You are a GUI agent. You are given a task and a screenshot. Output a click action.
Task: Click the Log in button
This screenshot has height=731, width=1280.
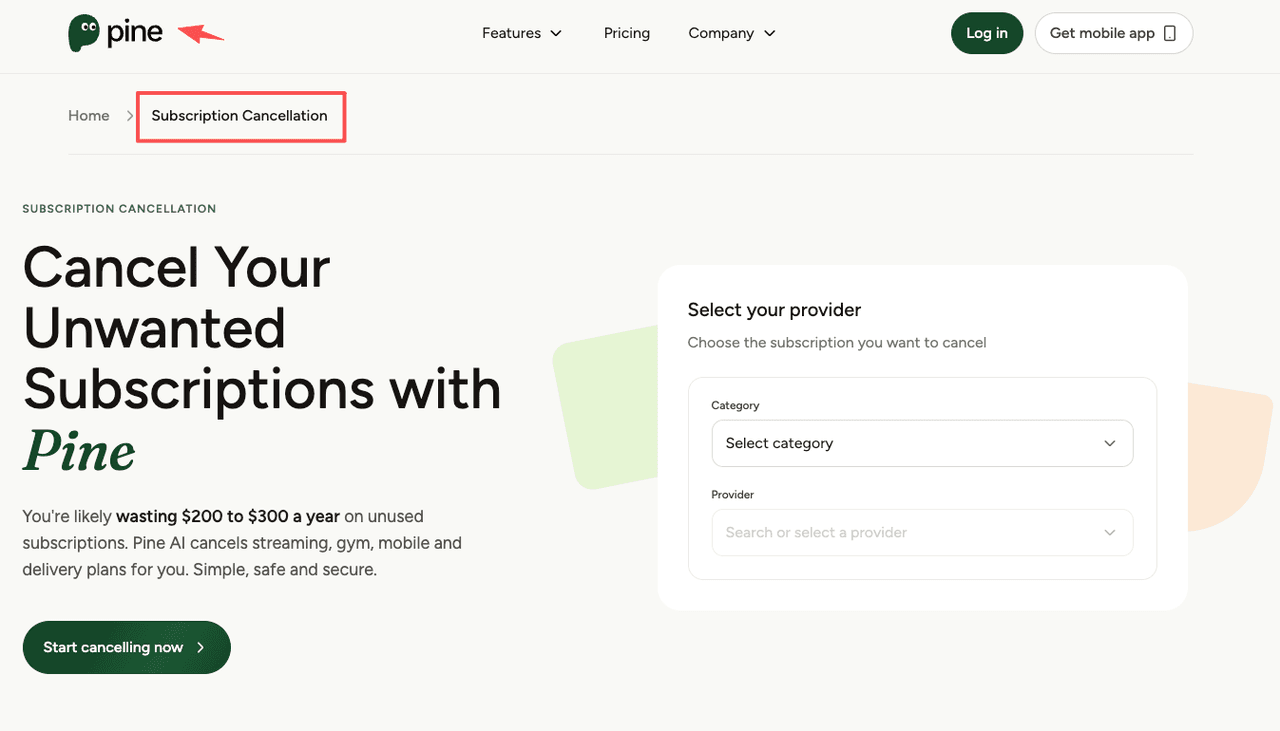(x=986, y=33)
